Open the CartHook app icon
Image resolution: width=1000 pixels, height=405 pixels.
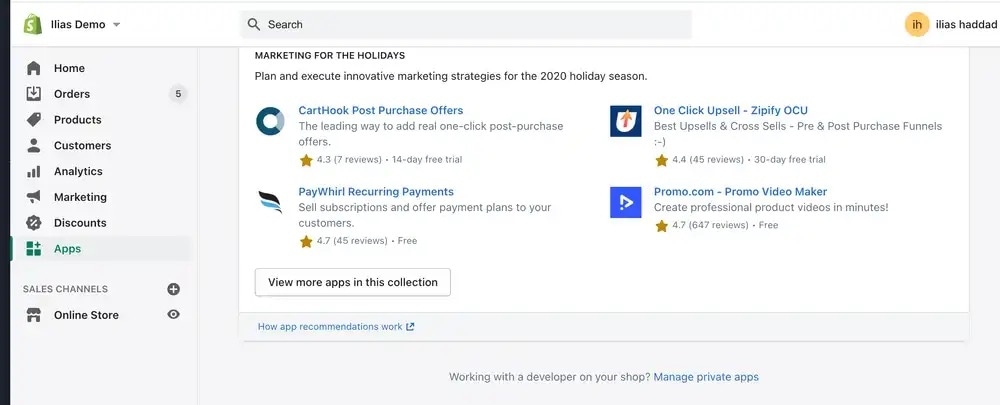270,121
